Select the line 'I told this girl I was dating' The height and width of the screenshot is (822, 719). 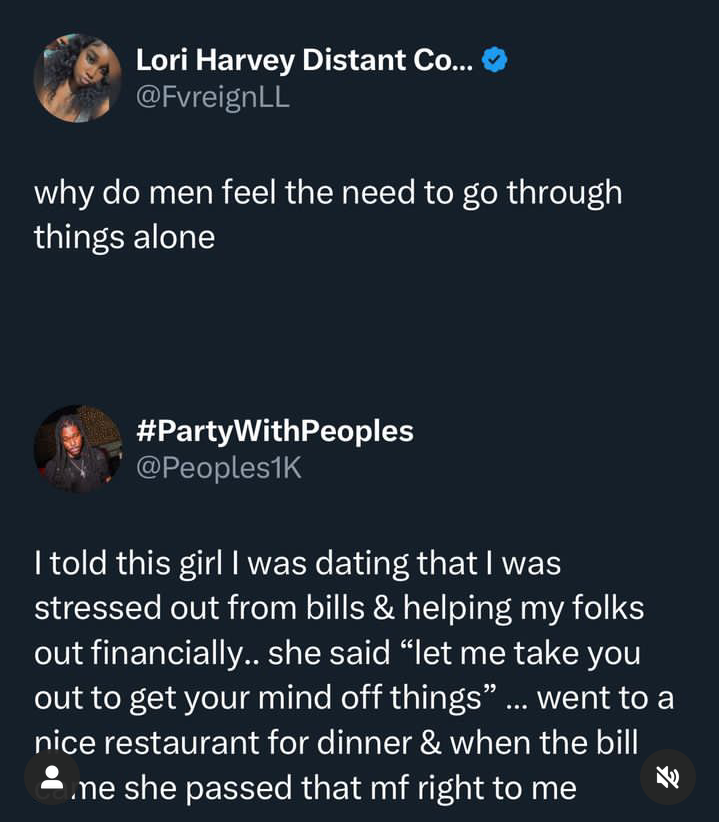[297, 563]
